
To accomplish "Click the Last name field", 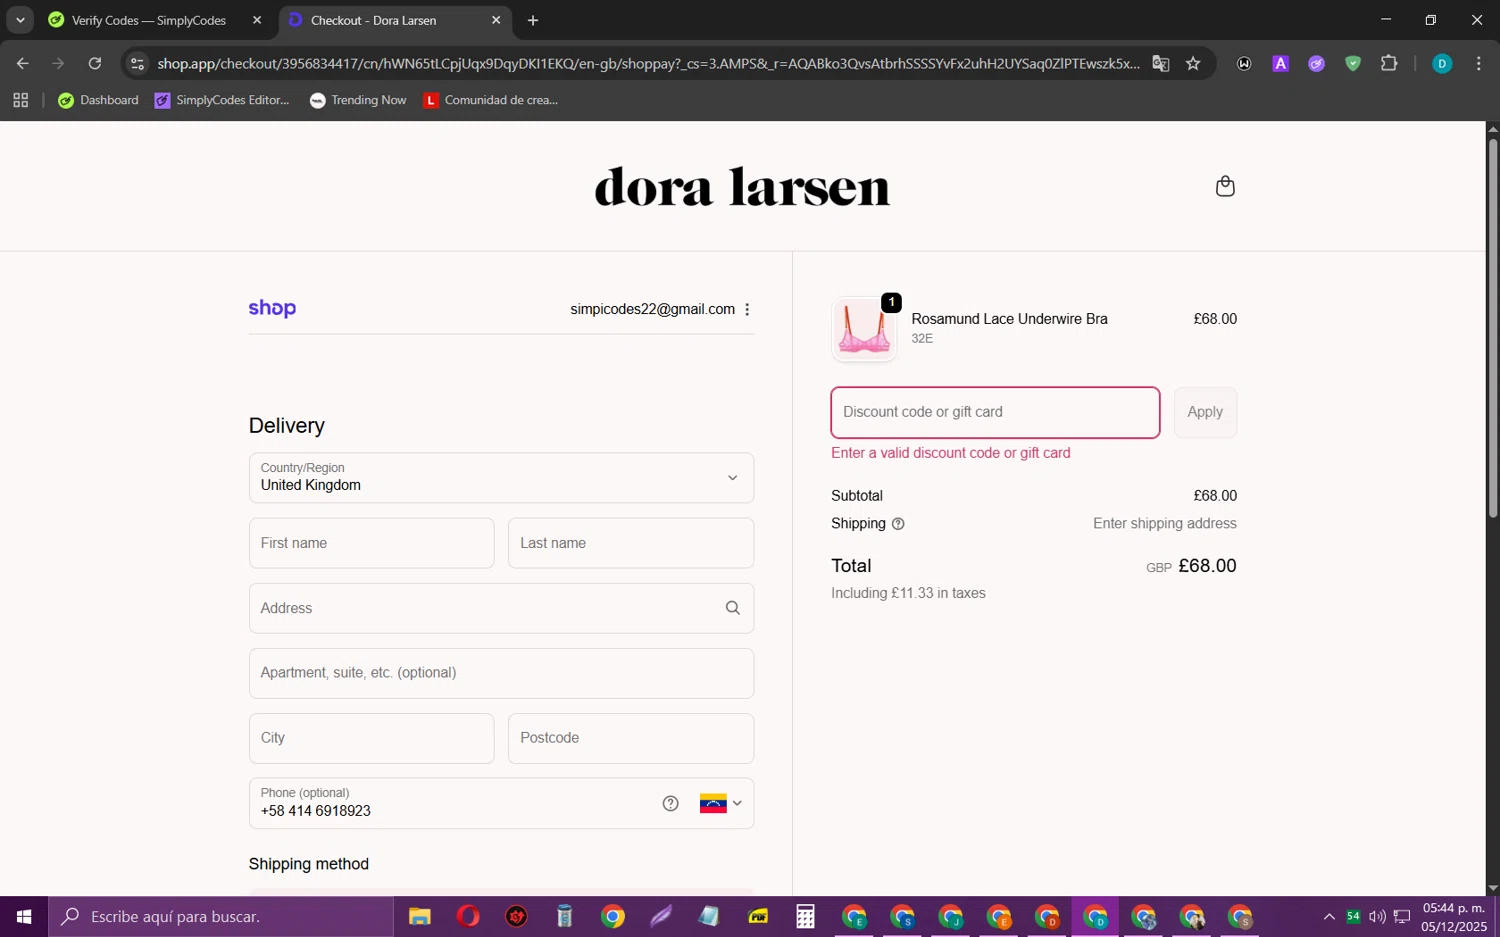I will [631, 543].
